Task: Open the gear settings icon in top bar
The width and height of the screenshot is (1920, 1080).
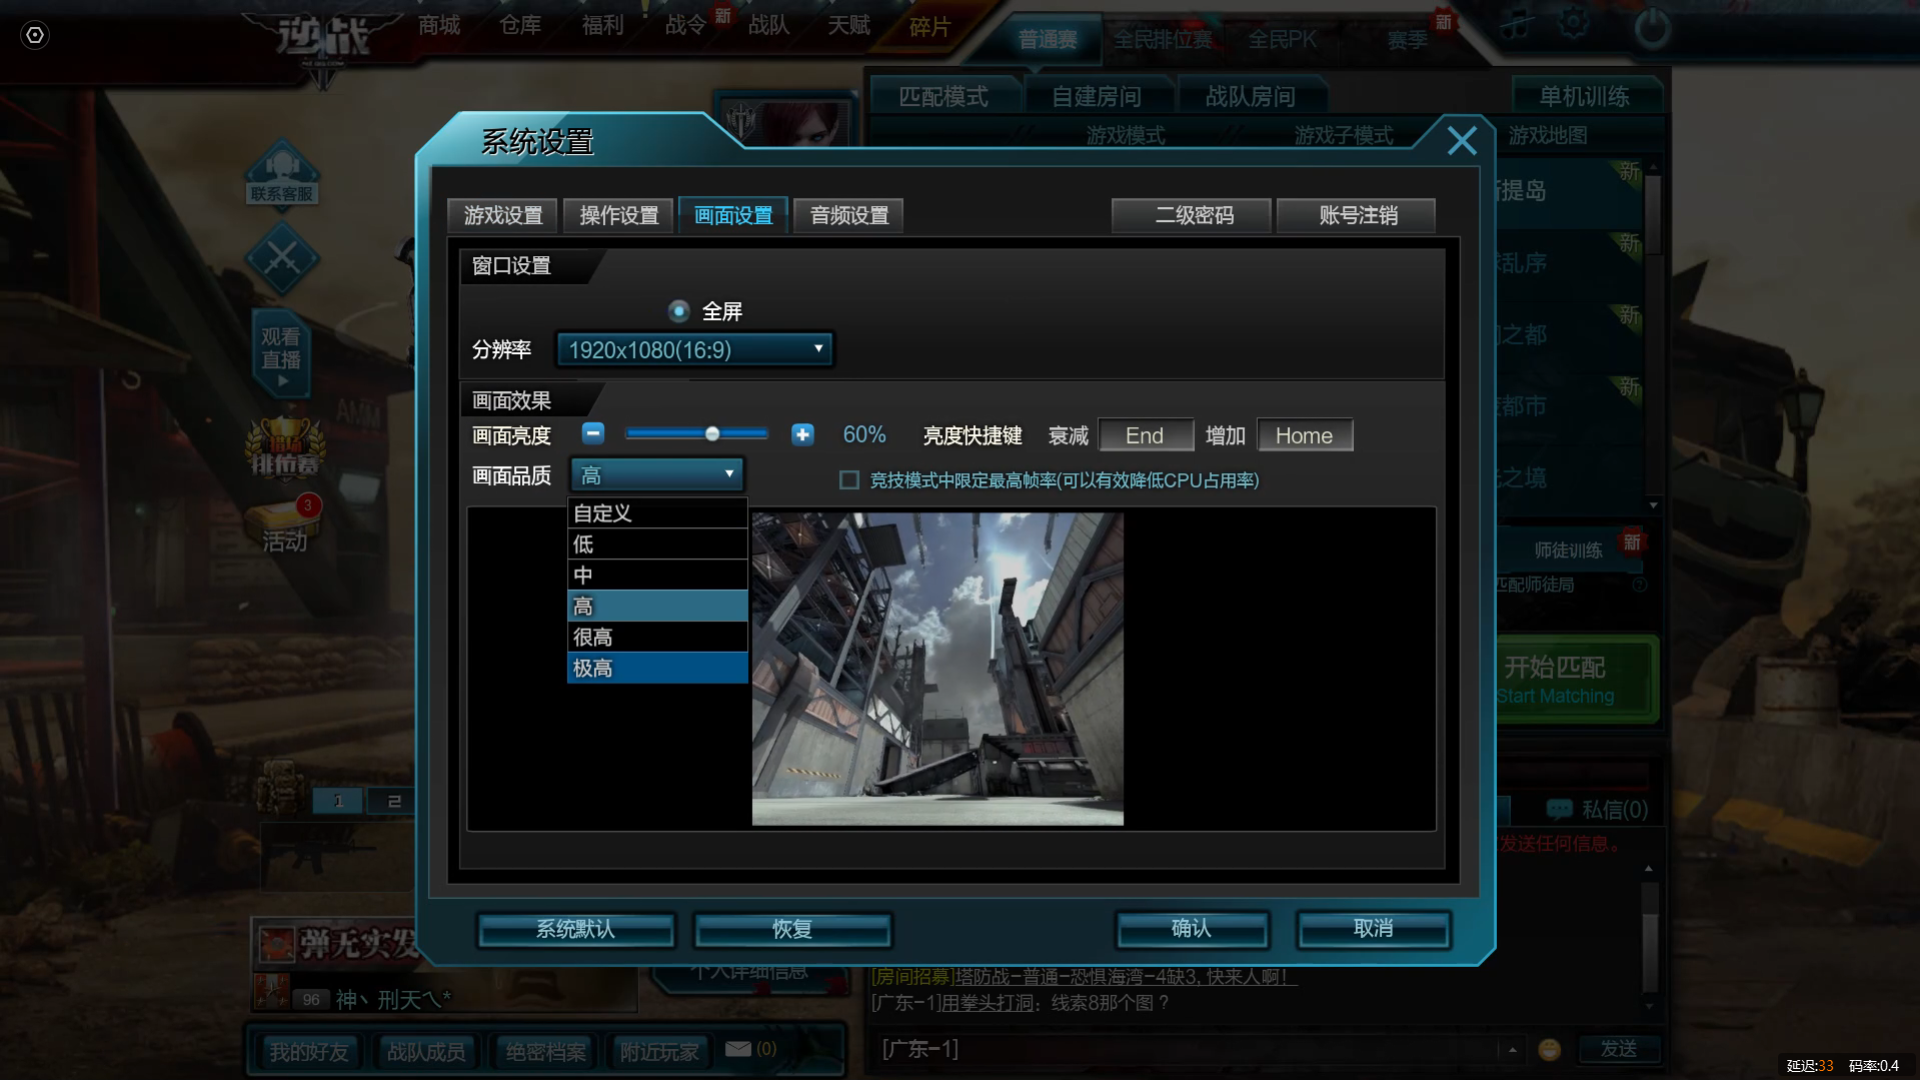Action: (1574, 23)
